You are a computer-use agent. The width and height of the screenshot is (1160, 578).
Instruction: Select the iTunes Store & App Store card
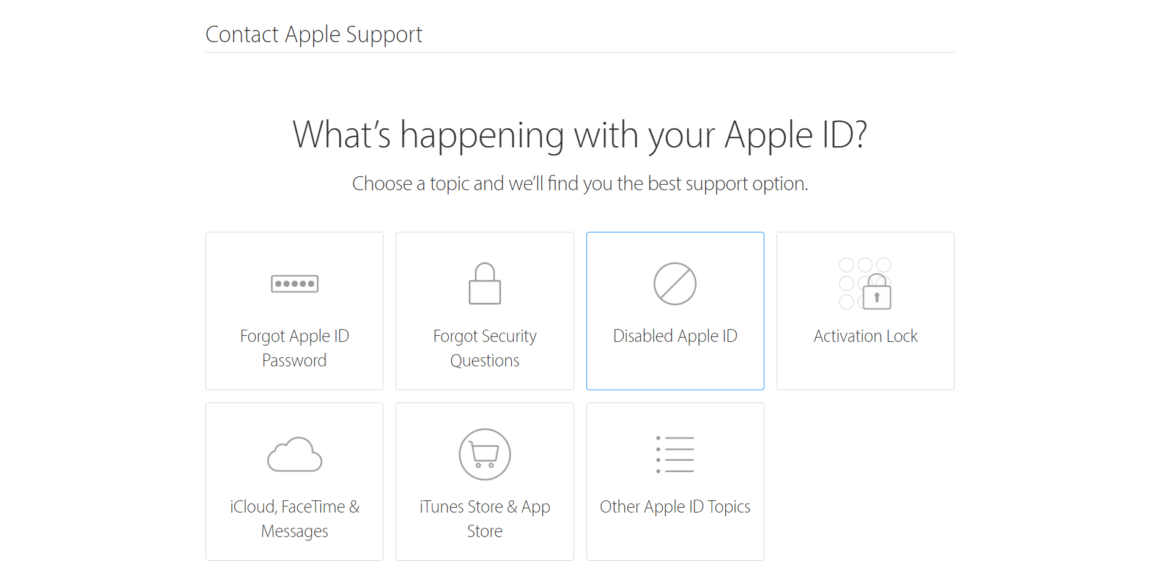484,481
